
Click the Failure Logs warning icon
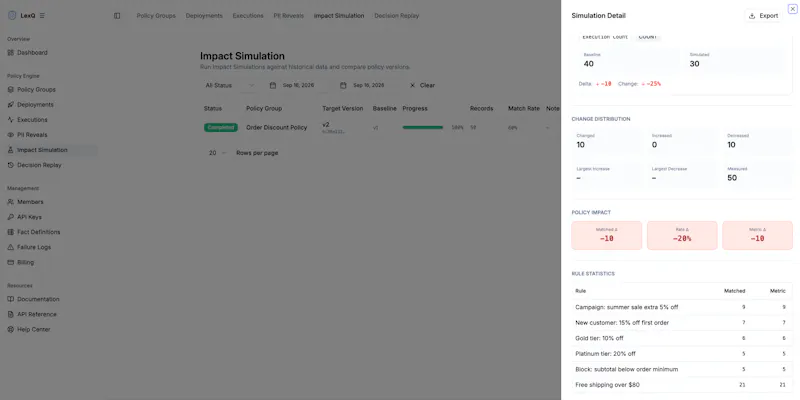point(11,247)
